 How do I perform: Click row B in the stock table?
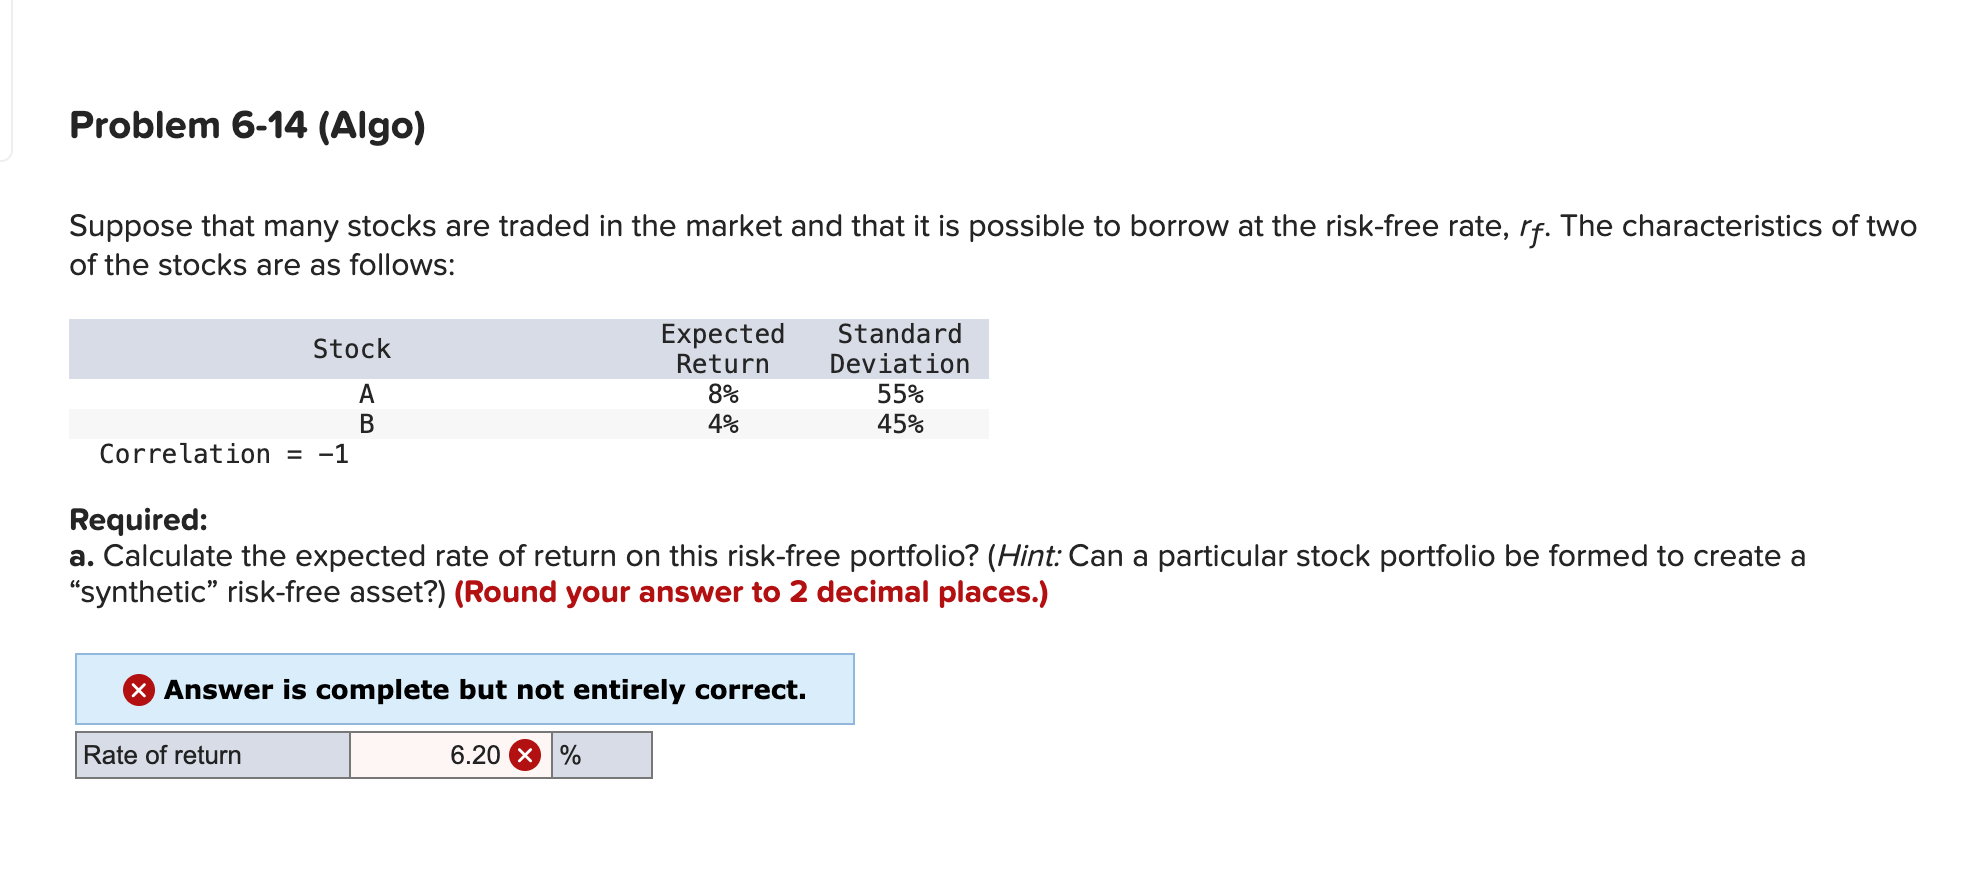(x=367, y=424)
